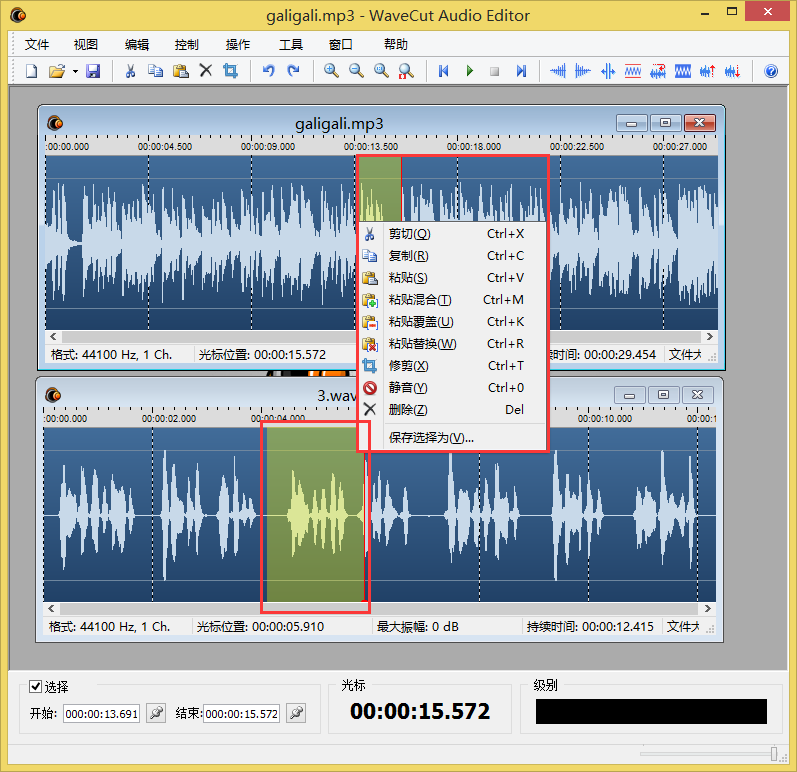
Task: Choose 粘贴替换(W) from context menu
Action: point(452,344)
